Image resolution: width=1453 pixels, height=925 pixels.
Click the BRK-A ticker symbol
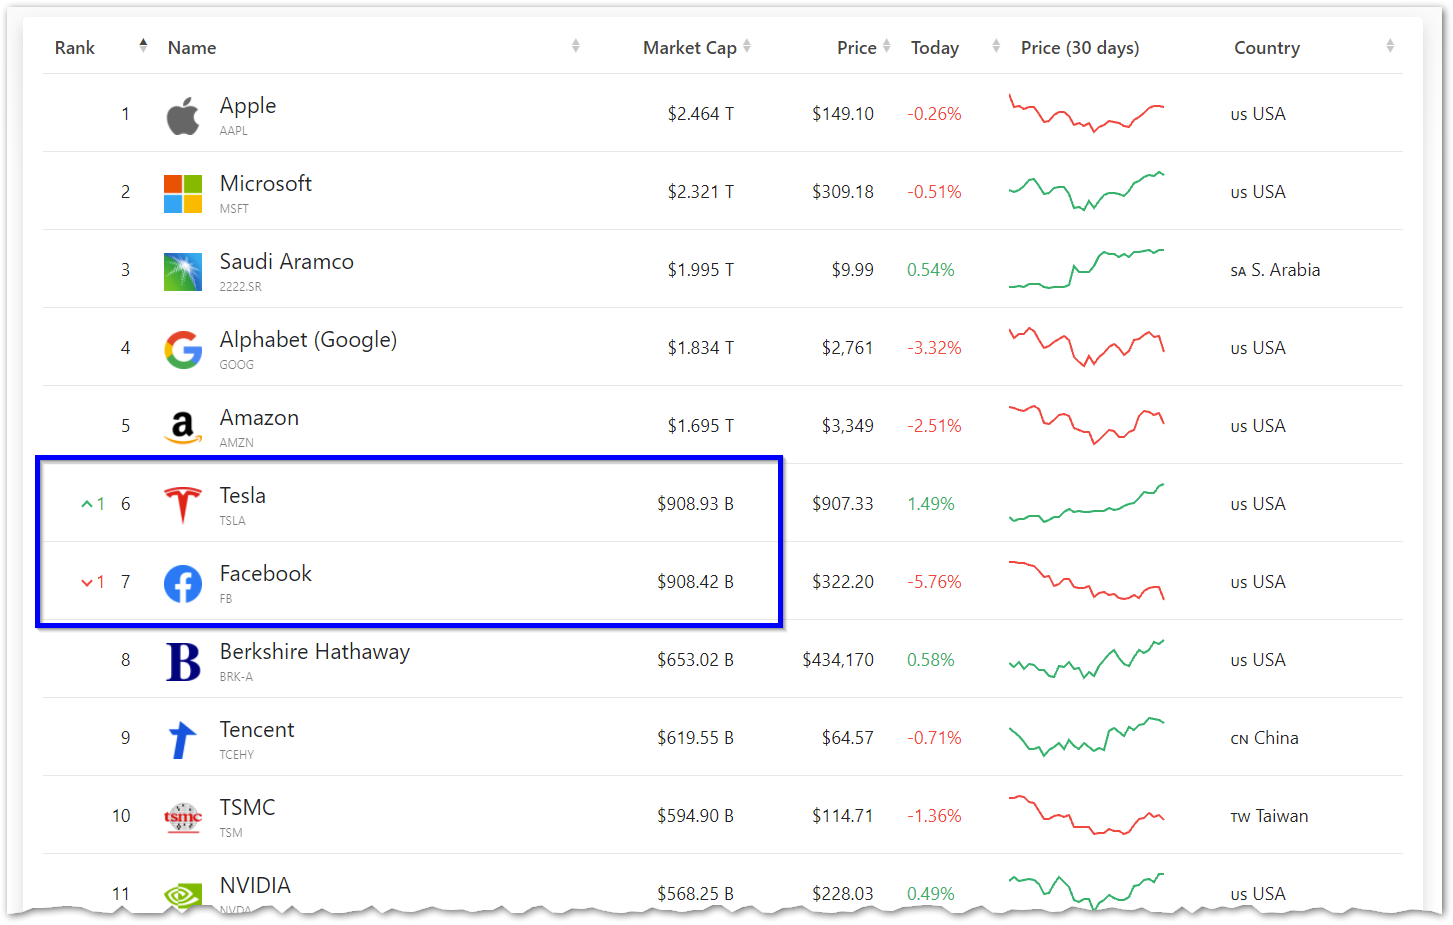click(236, 677)
